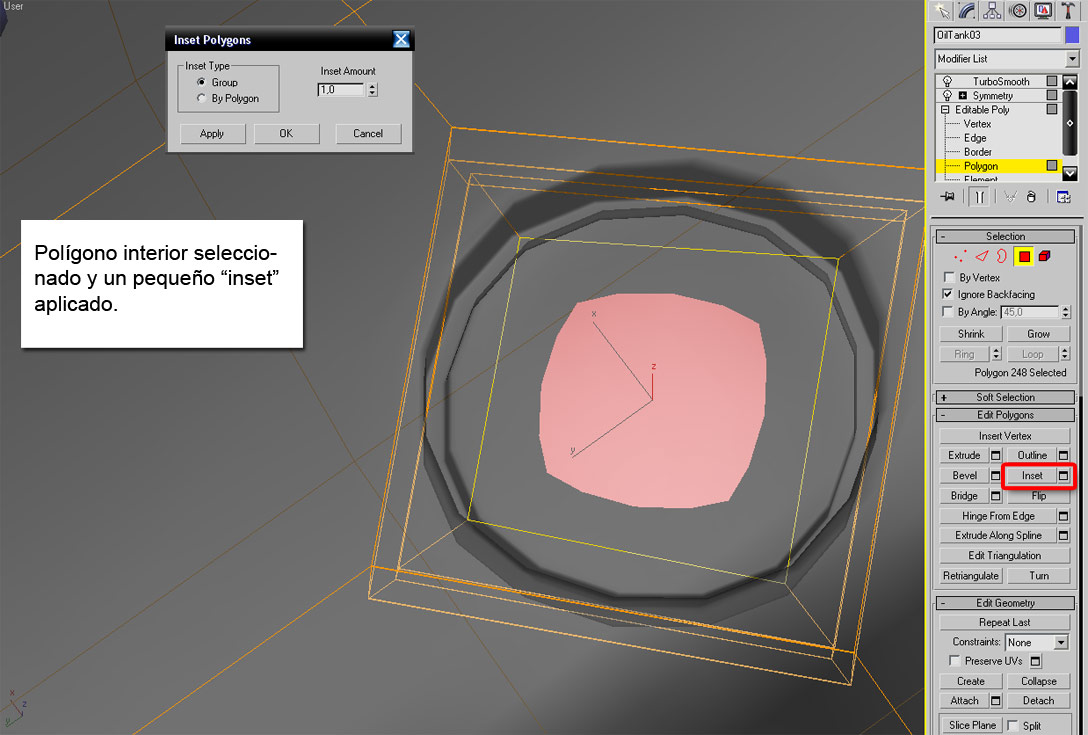Click Inset Amount spinner arrows

pos(373,90)
